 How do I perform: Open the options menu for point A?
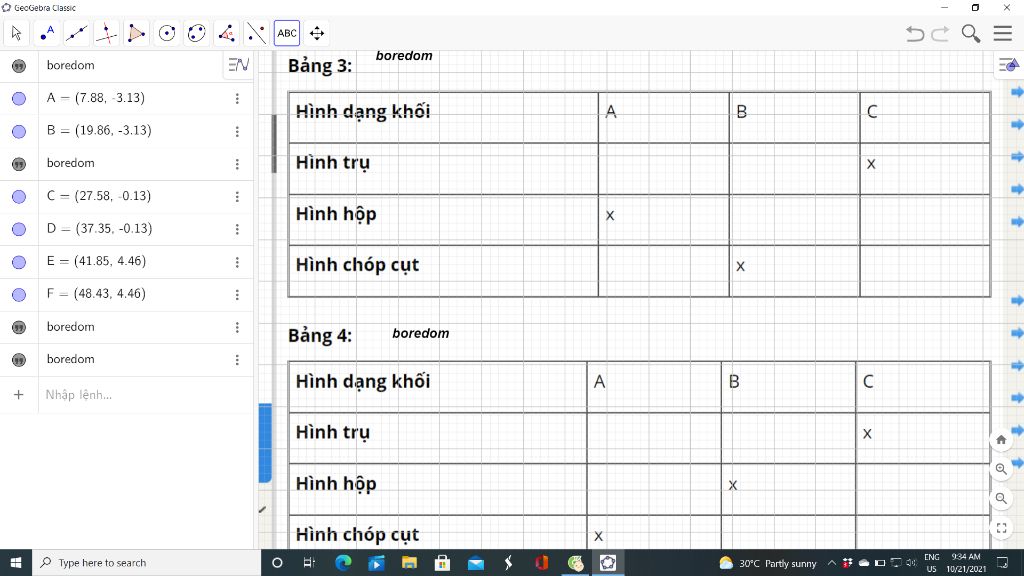click(x=237, y=99)
